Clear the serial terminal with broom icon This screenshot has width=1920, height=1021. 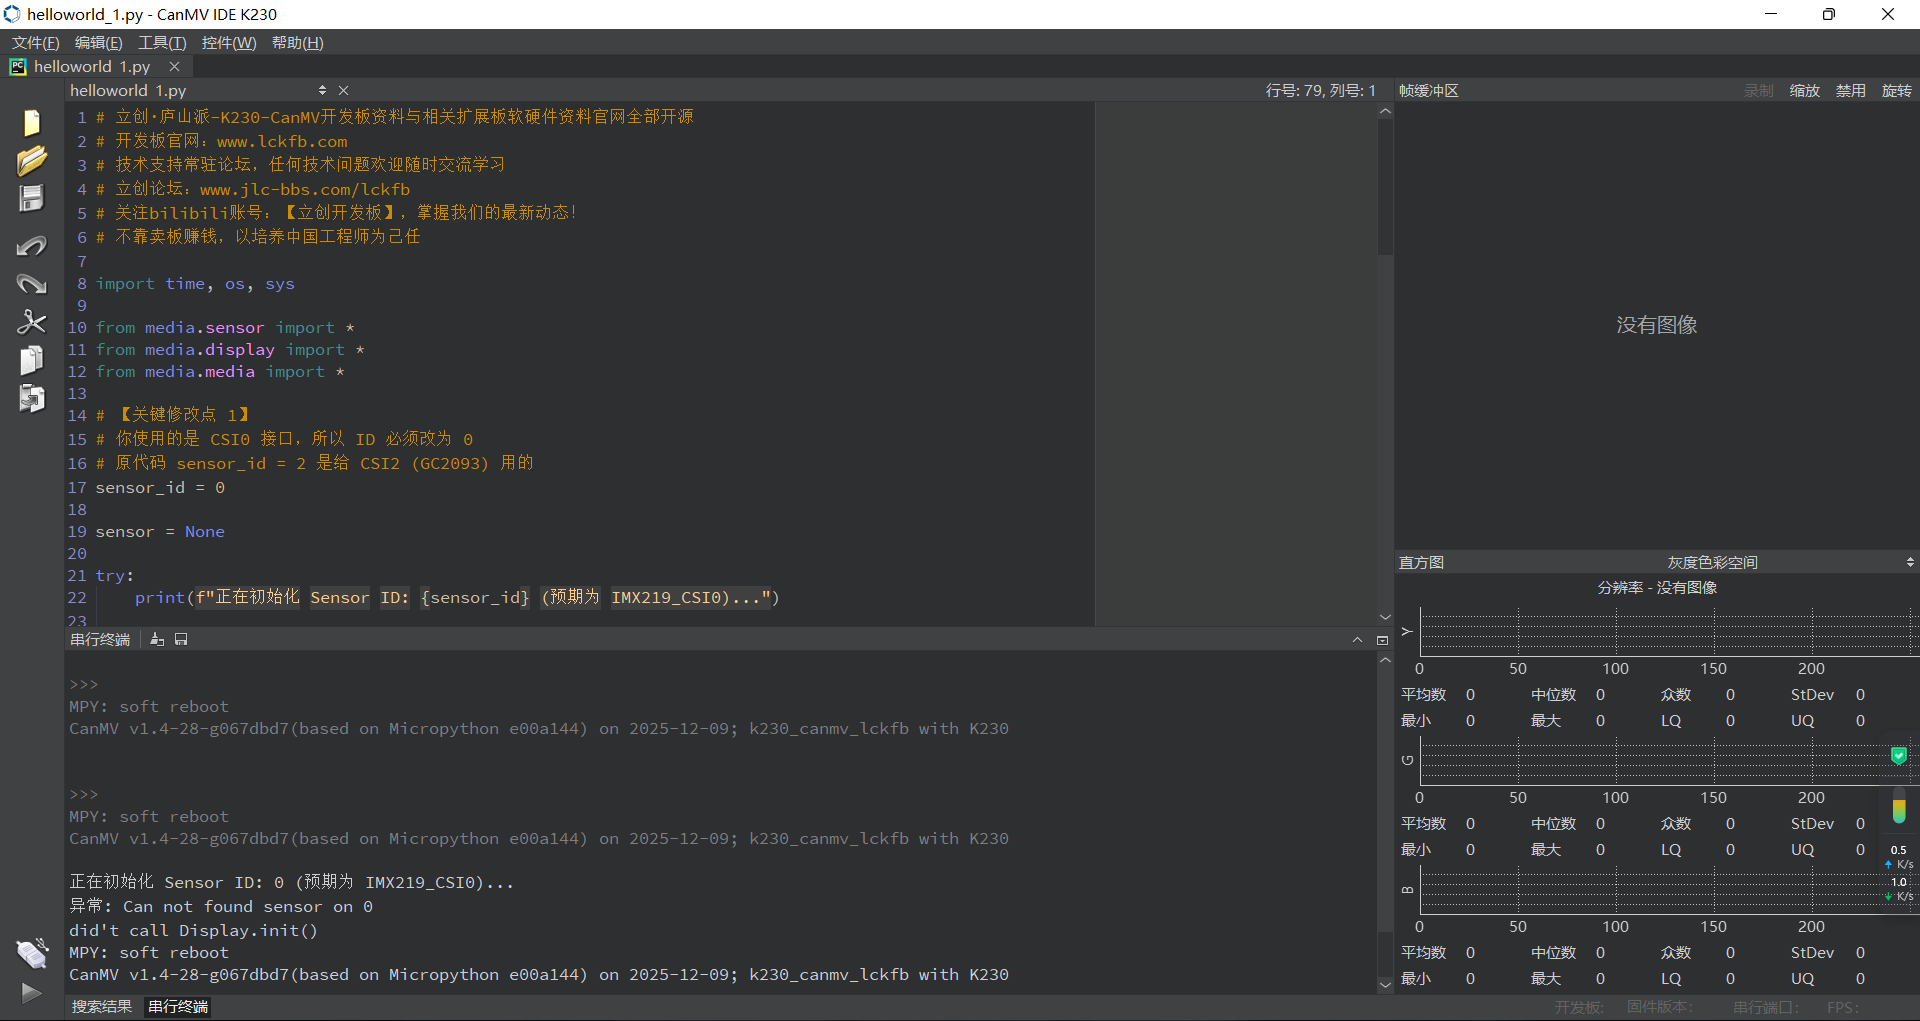click(x=157, y=640)
